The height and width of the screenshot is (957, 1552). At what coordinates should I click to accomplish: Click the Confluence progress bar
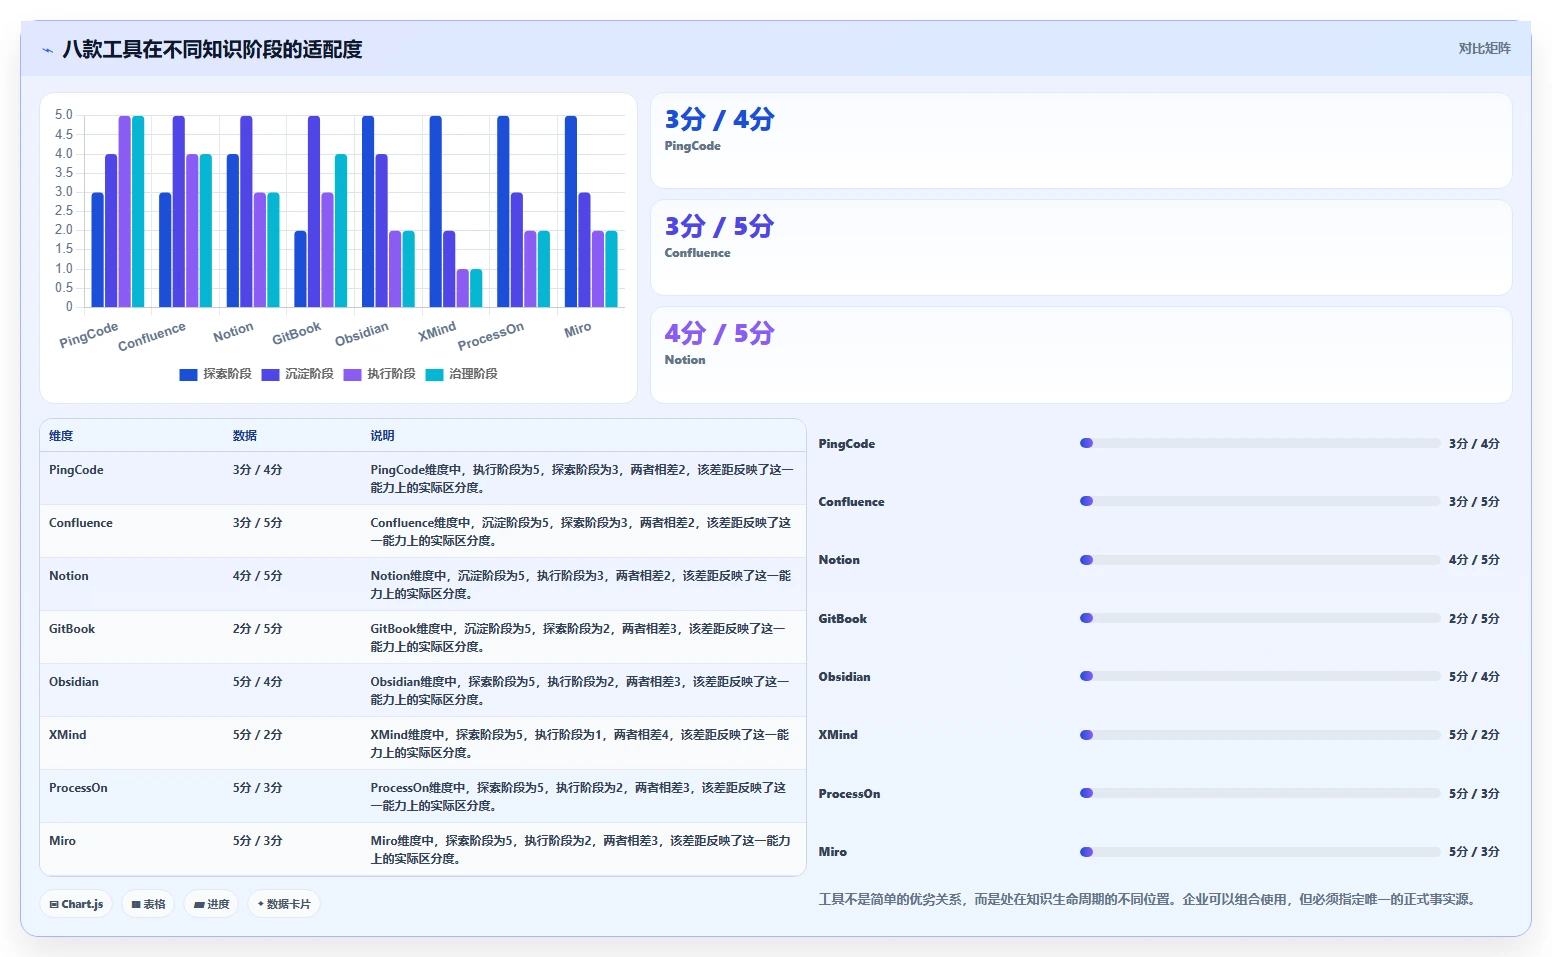pyautogui.click(x=1260, y=501)
